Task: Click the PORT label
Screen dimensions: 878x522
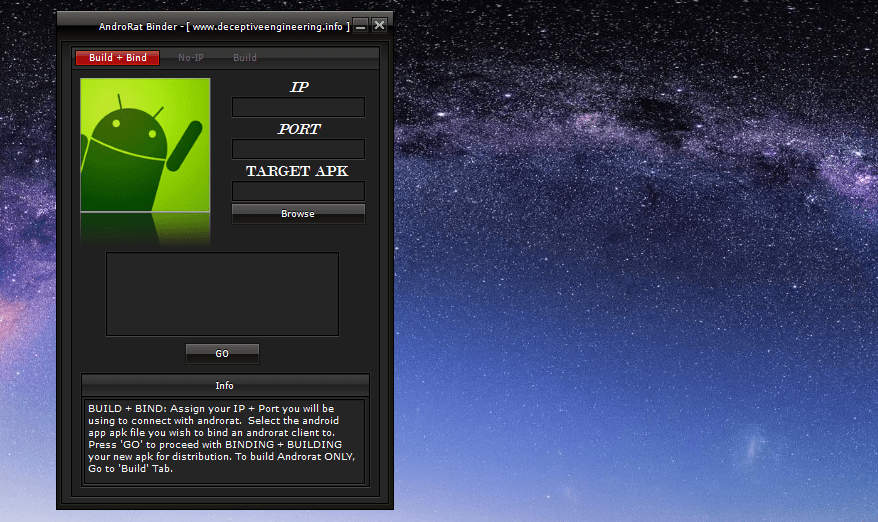Action: 298,129
